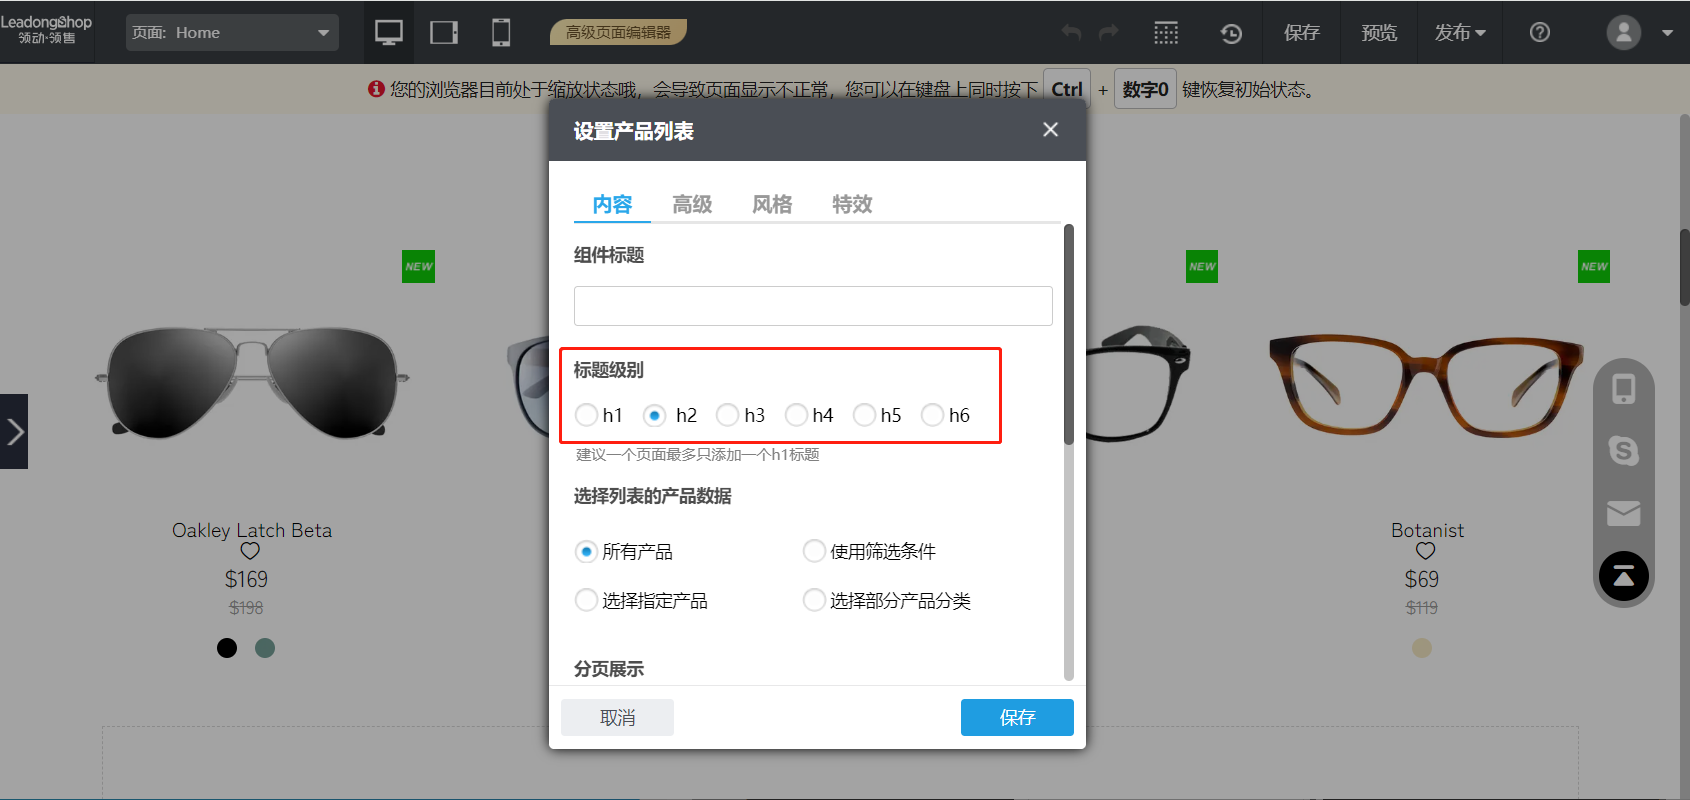Open the 页面 Home page dropdown
1690x800 pixels.
(x=232, y=33)
